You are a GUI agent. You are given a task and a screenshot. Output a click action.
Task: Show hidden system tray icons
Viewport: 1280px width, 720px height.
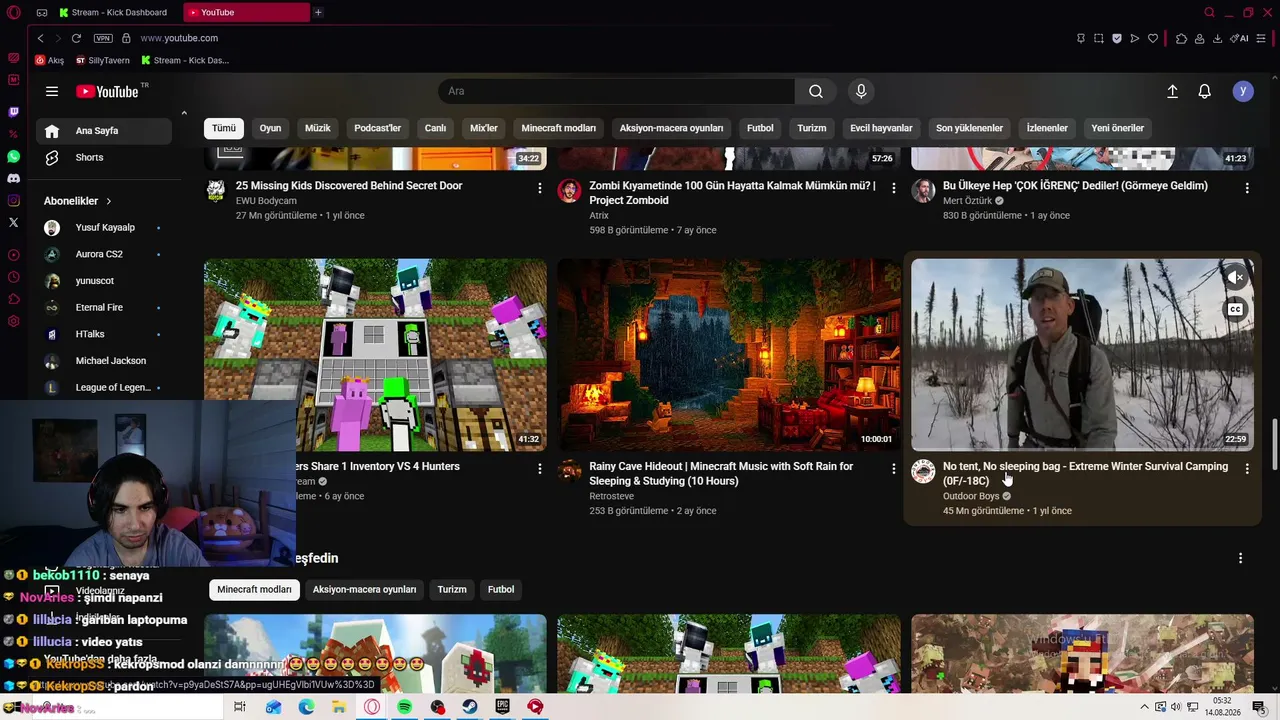(1145, 707)
